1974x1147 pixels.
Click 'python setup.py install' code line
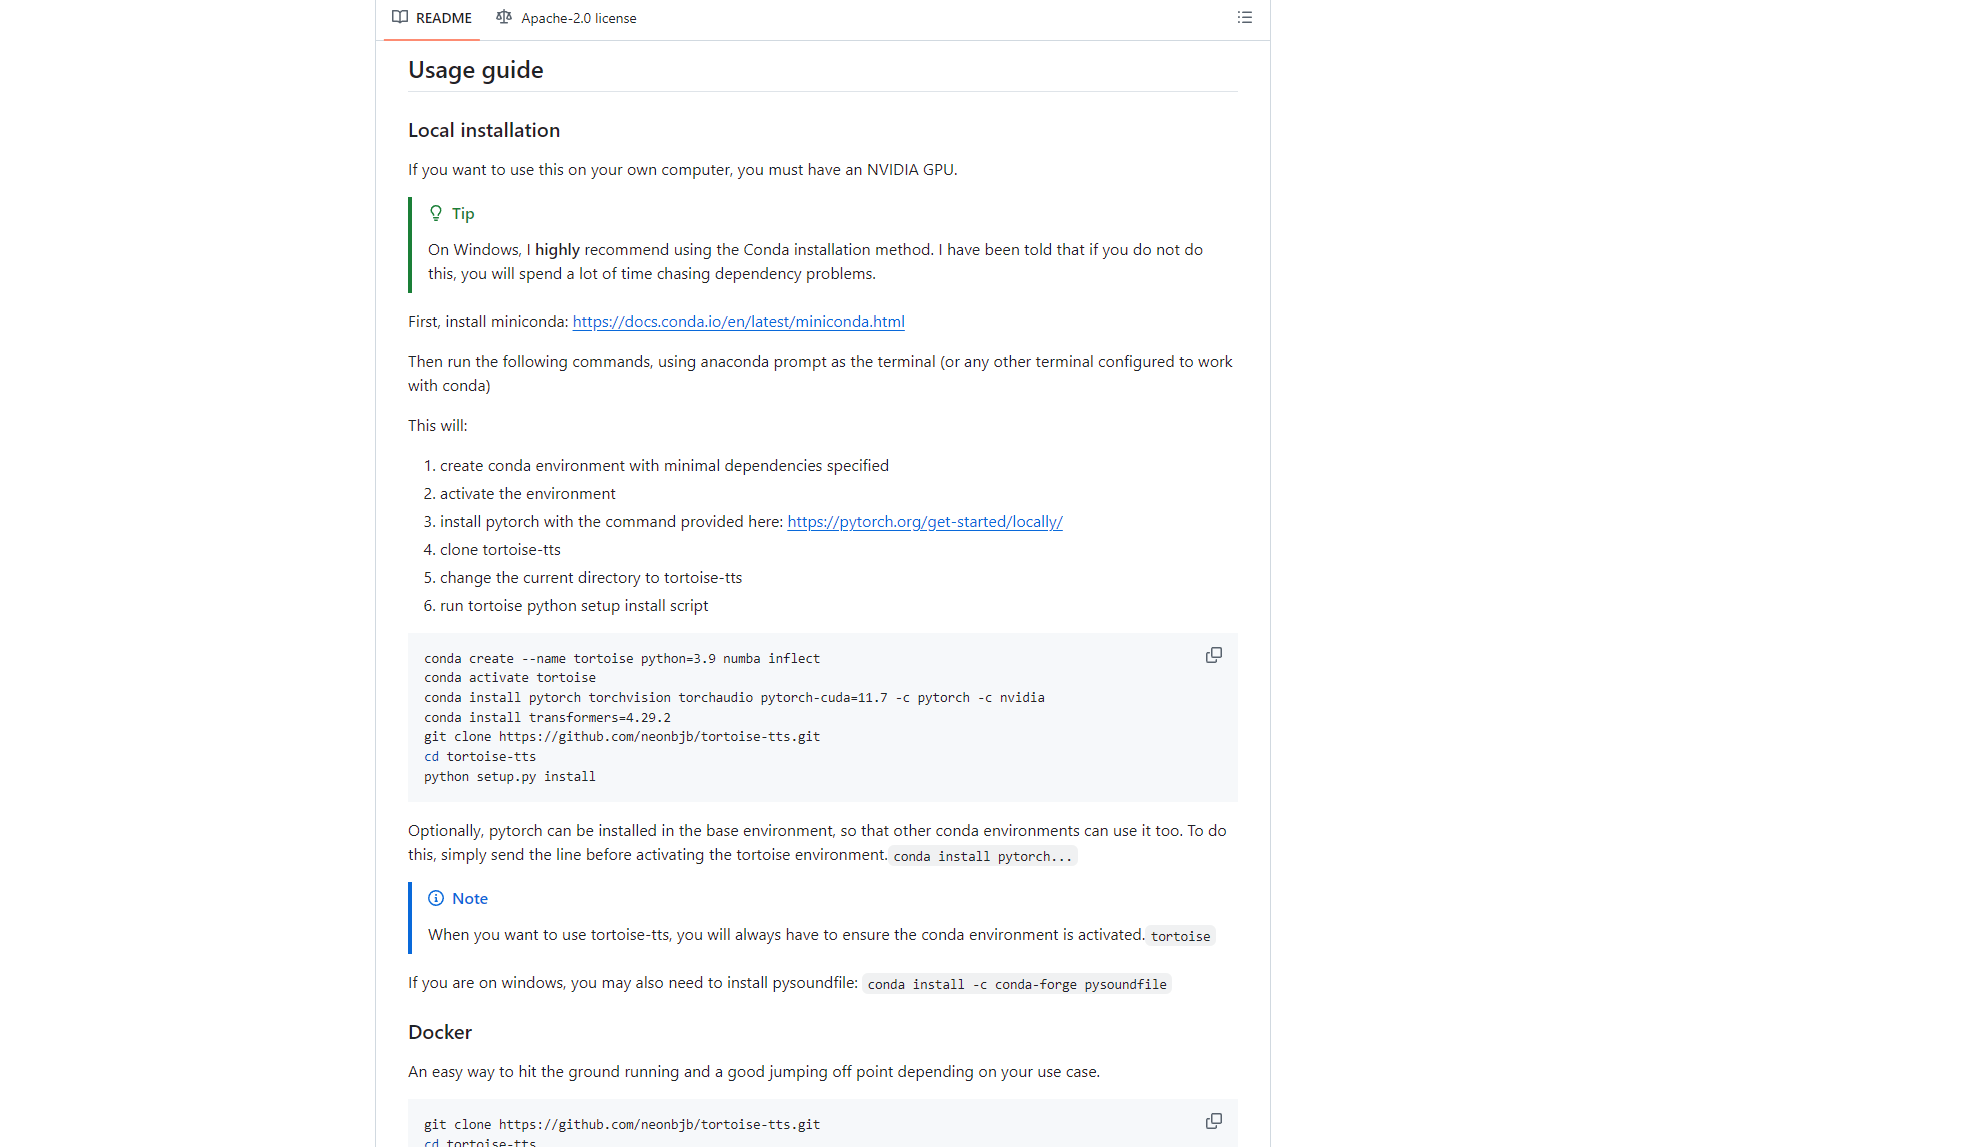pyautogui.click(x=509, y=776)
